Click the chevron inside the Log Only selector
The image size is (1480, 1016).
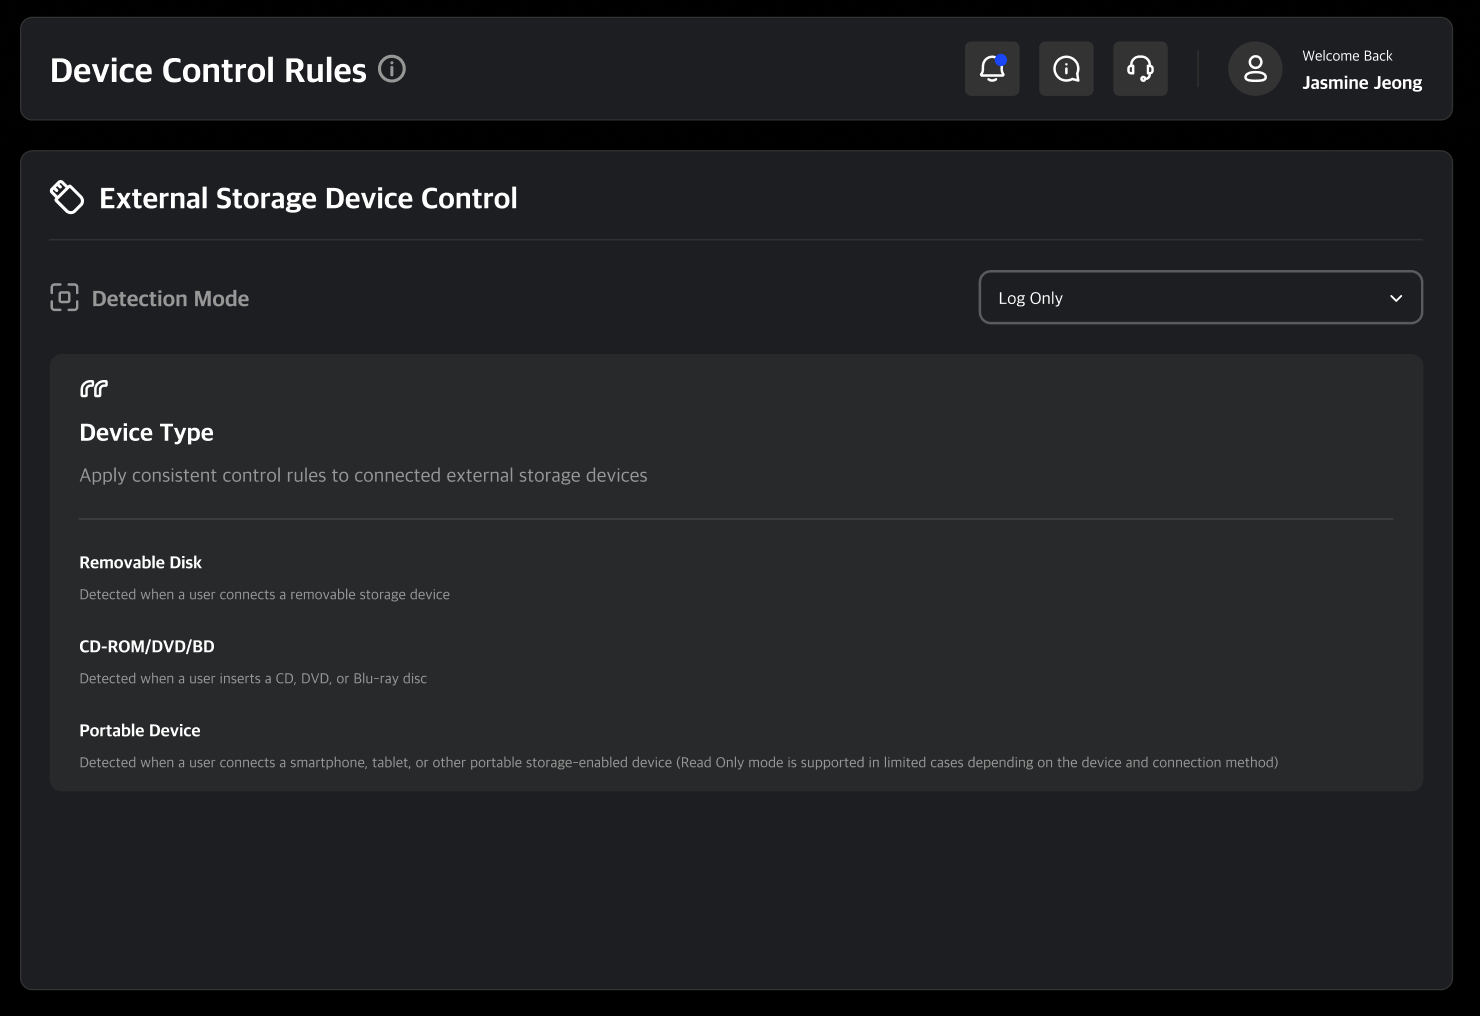(1396, 298)
